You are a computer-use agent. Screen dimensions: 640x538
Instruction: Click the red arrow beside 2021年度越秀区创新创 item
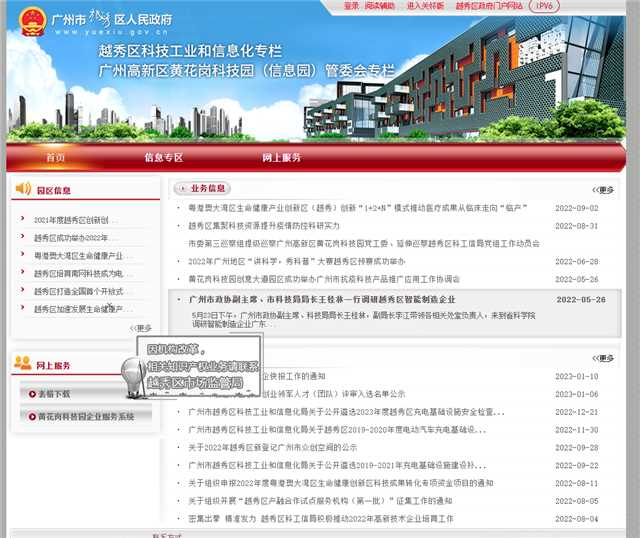[24, 220]
